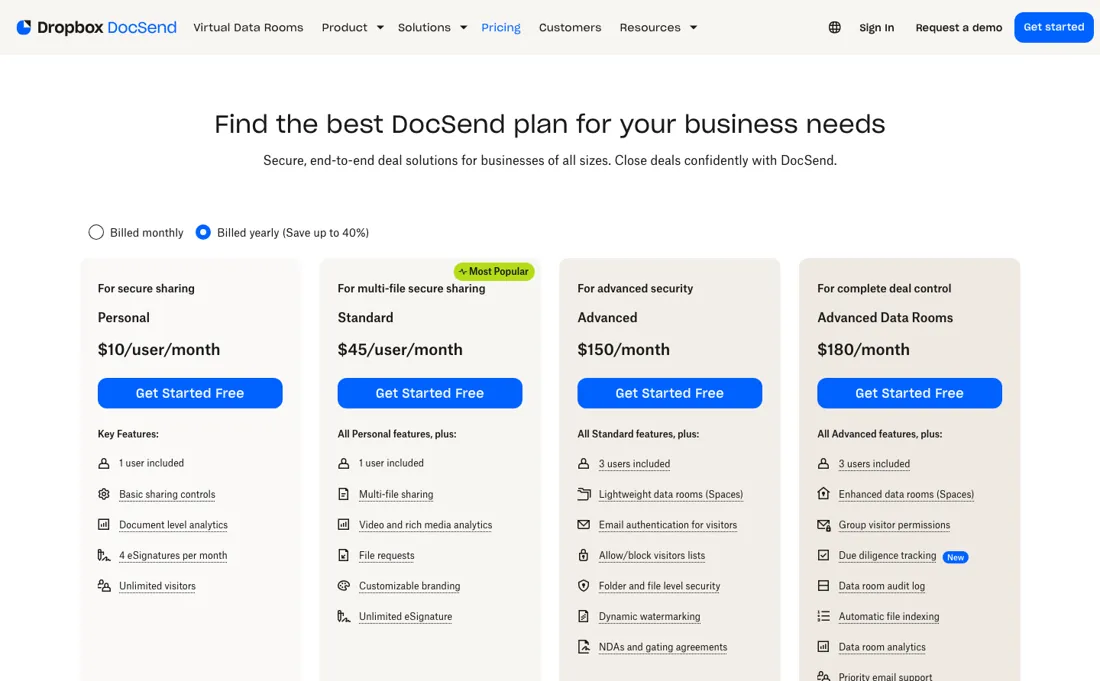Click Automatic file indexing link
The height and width of the screenshot is (681, 1100).
click(889, 616)
